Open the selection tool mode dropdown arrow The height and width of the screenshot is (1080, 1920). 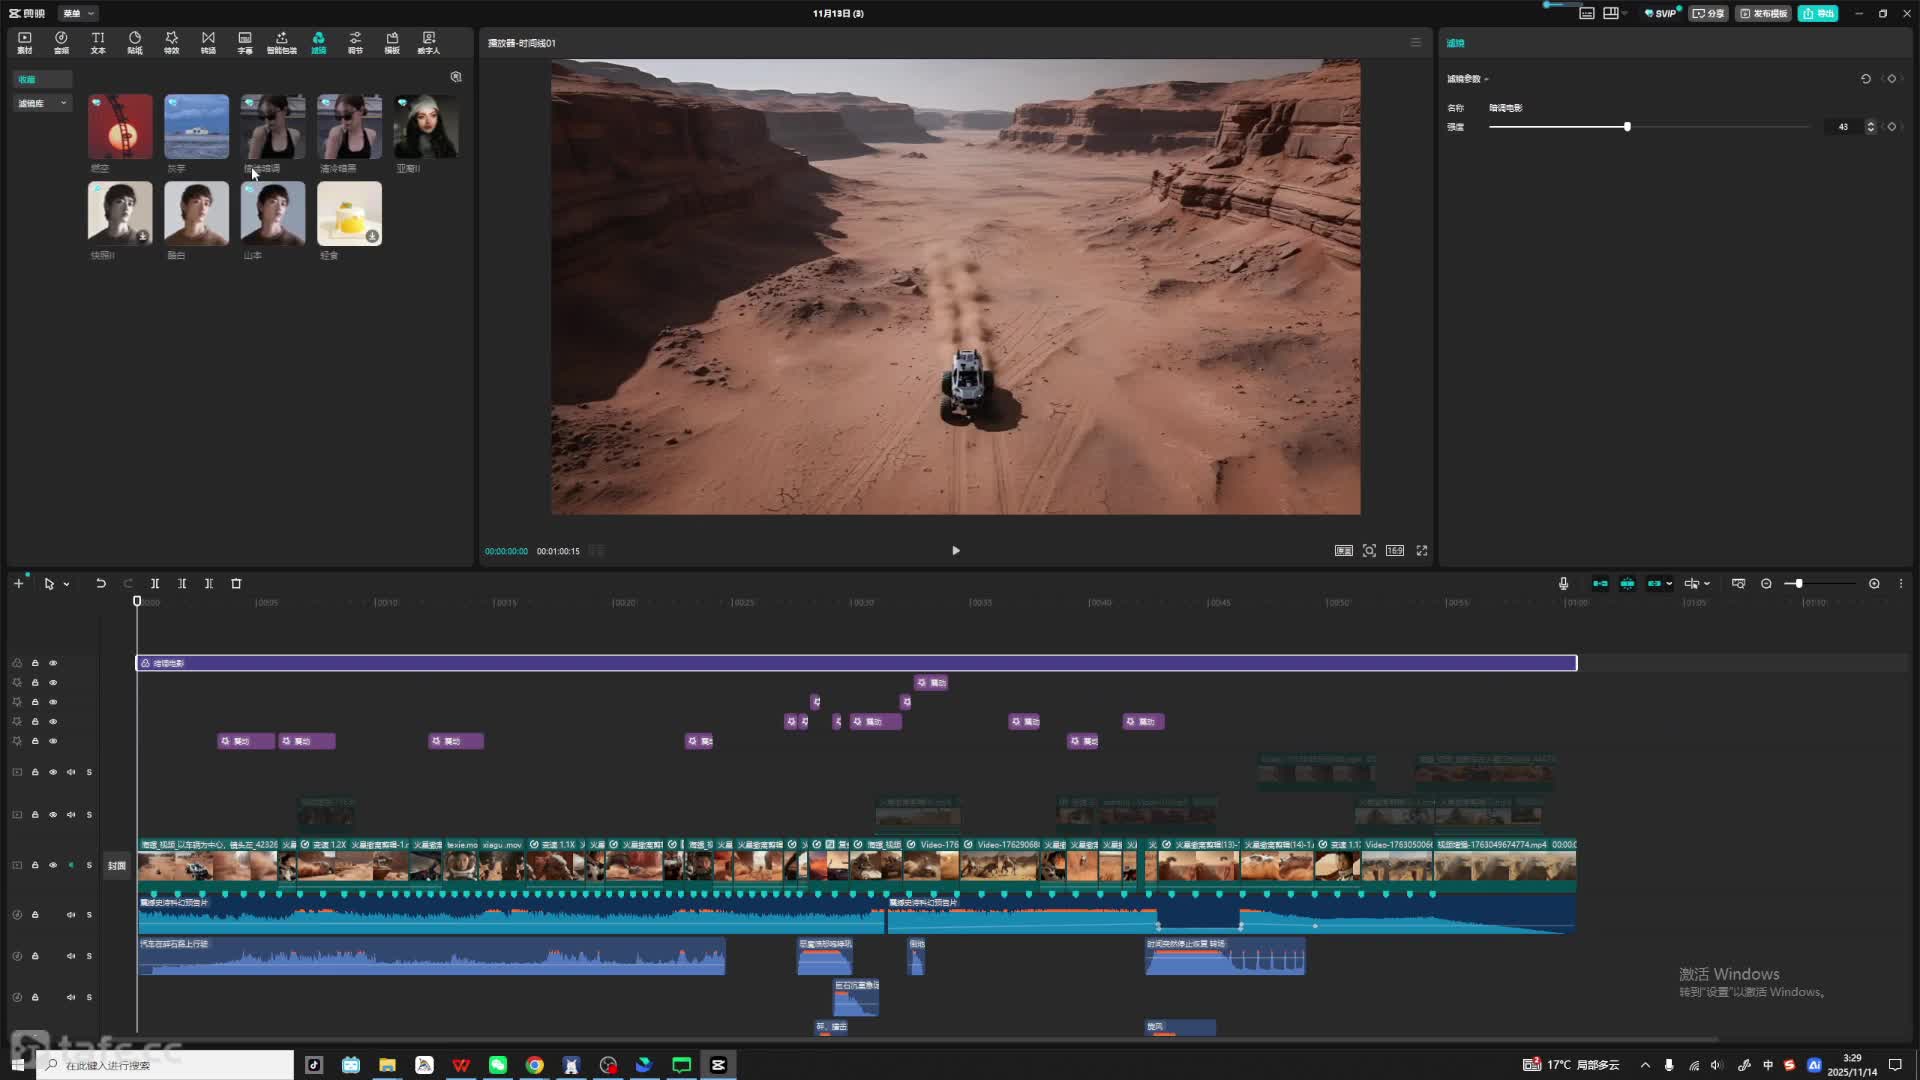tap(67, 584)
